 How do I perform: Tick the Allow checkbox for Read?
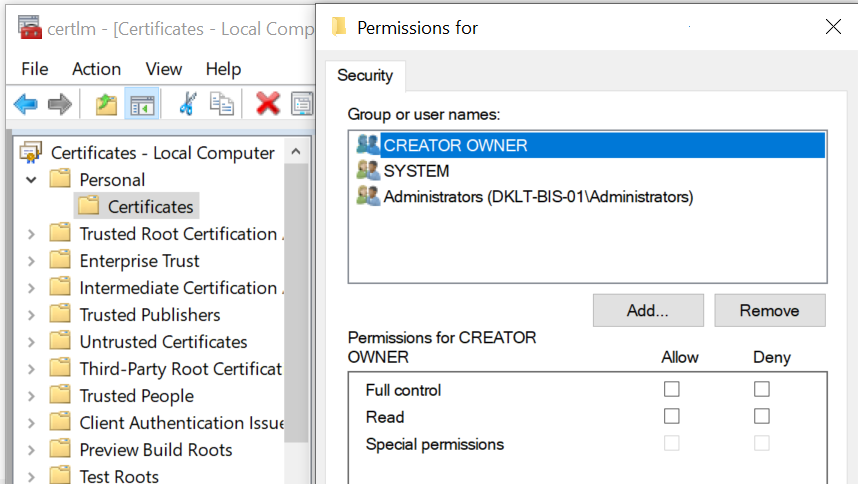pyautogui.click(x=672, y=416)
